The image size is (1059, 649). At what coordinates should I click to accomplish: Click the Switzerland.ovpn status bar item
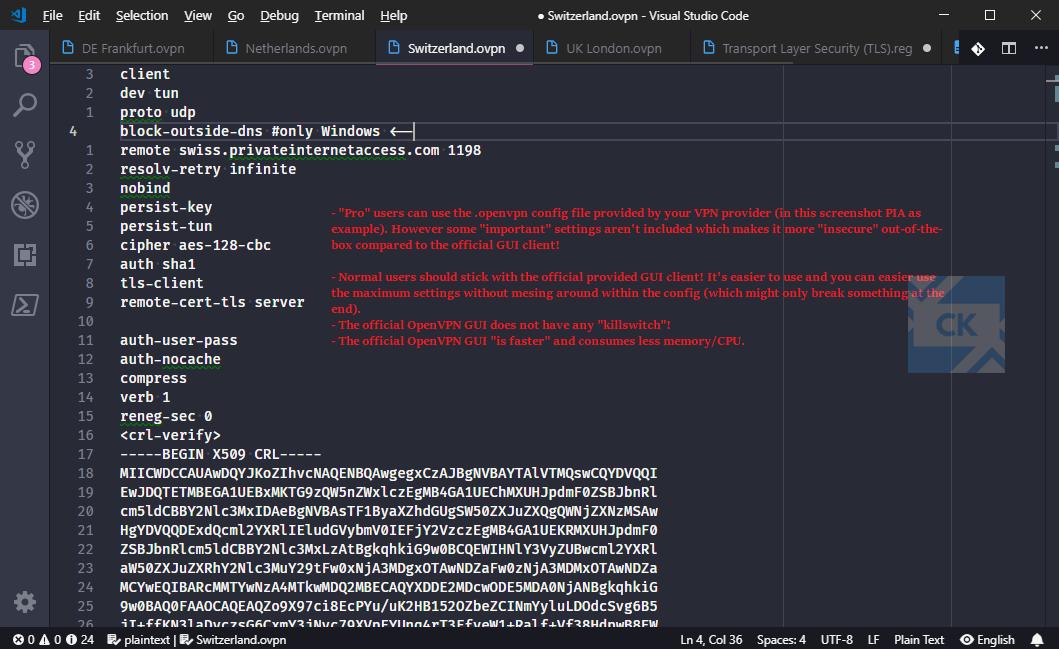coord(233,640)
